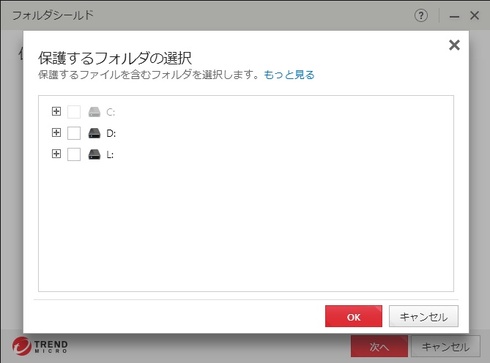Click the L: drive icon
This screenshot has width=490, height=363.
[94, 154]
